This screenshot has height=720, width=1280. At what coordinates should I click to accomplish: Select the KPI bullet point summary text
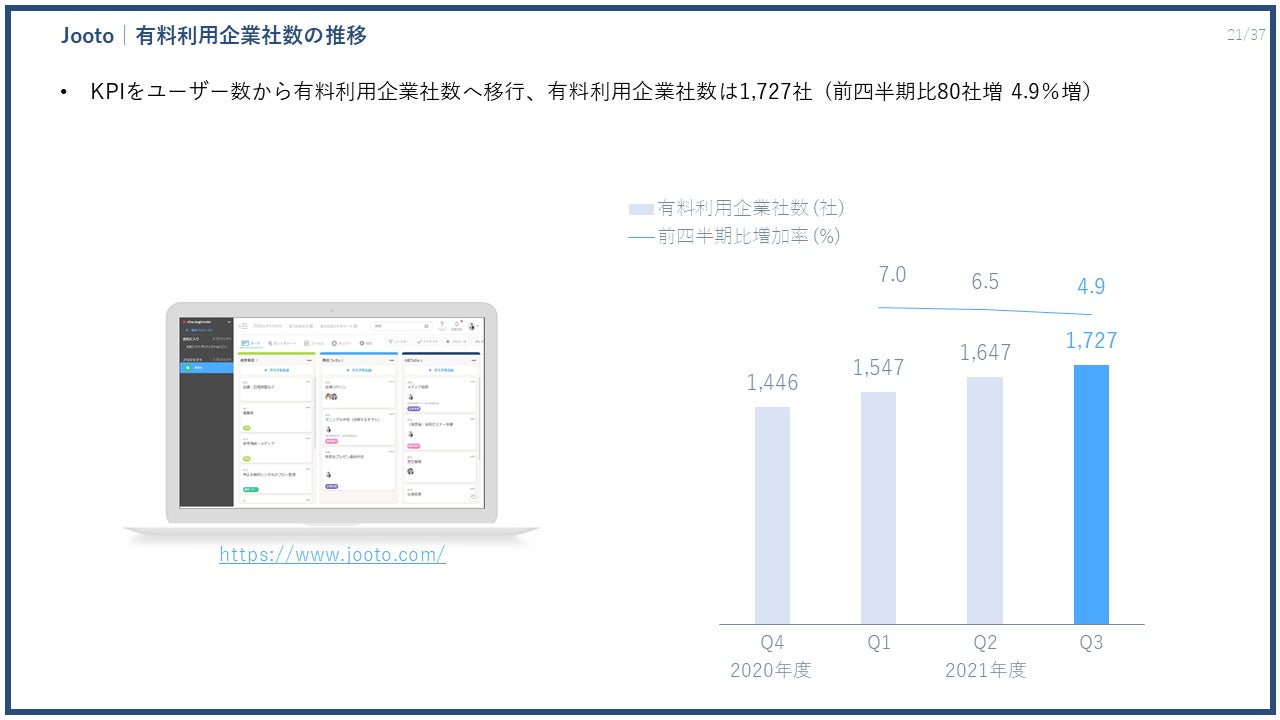[x=590, y=92]
